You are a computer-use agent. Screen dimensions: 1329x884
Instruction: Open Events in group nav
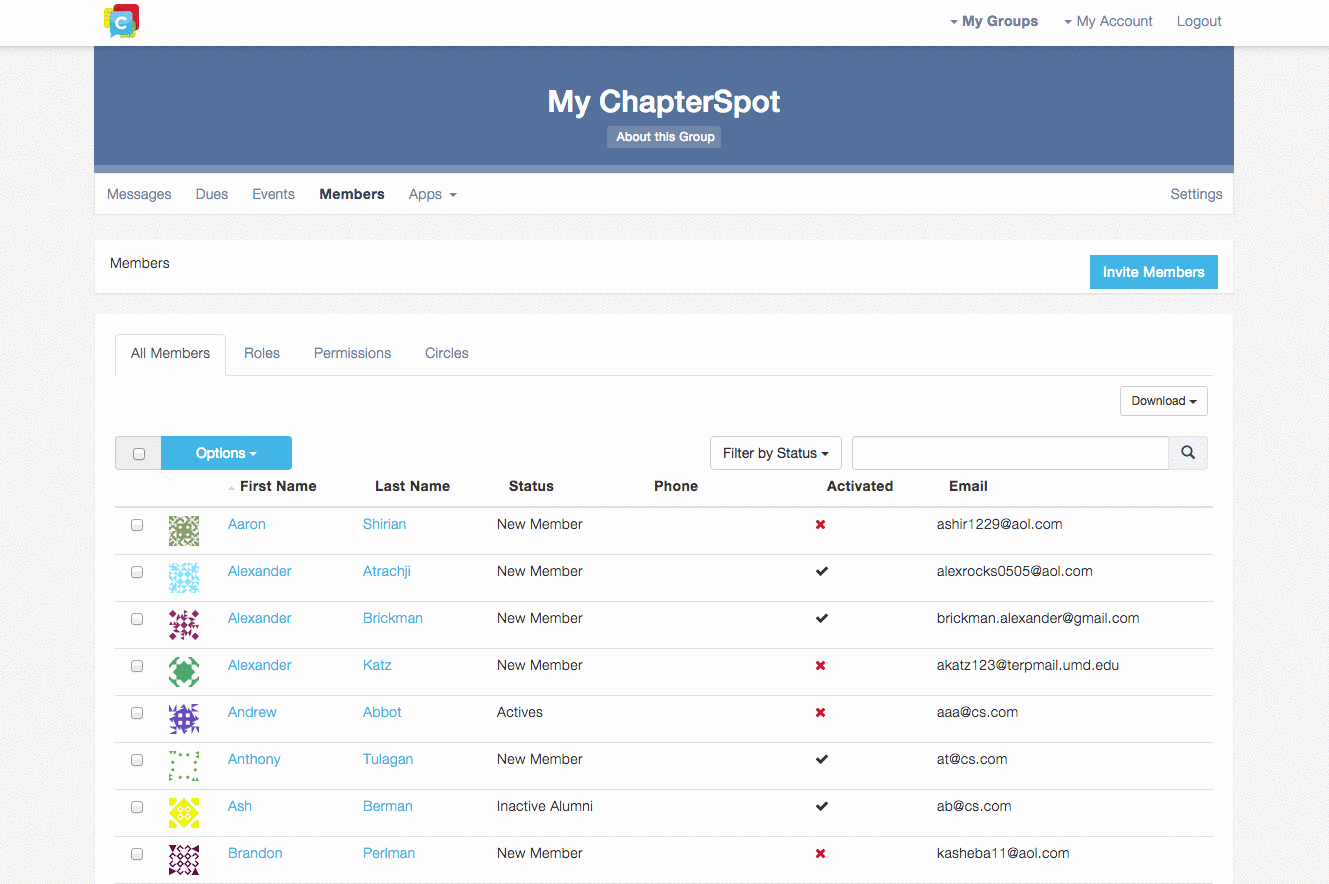coord(273,194)
